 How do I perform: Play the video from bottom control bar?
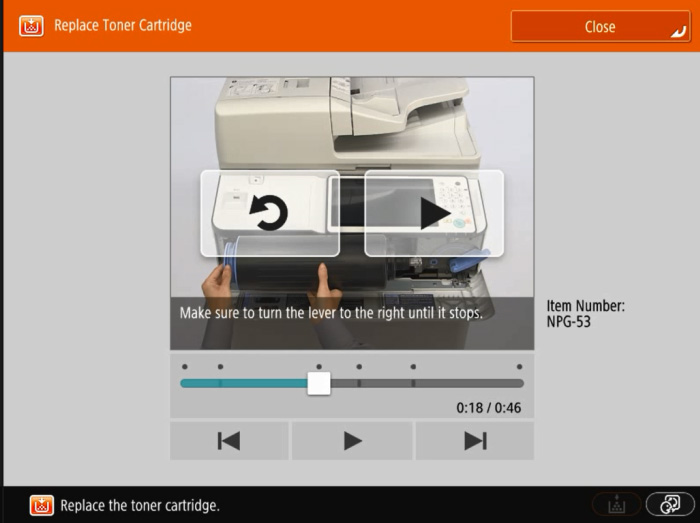pos(352,441)
